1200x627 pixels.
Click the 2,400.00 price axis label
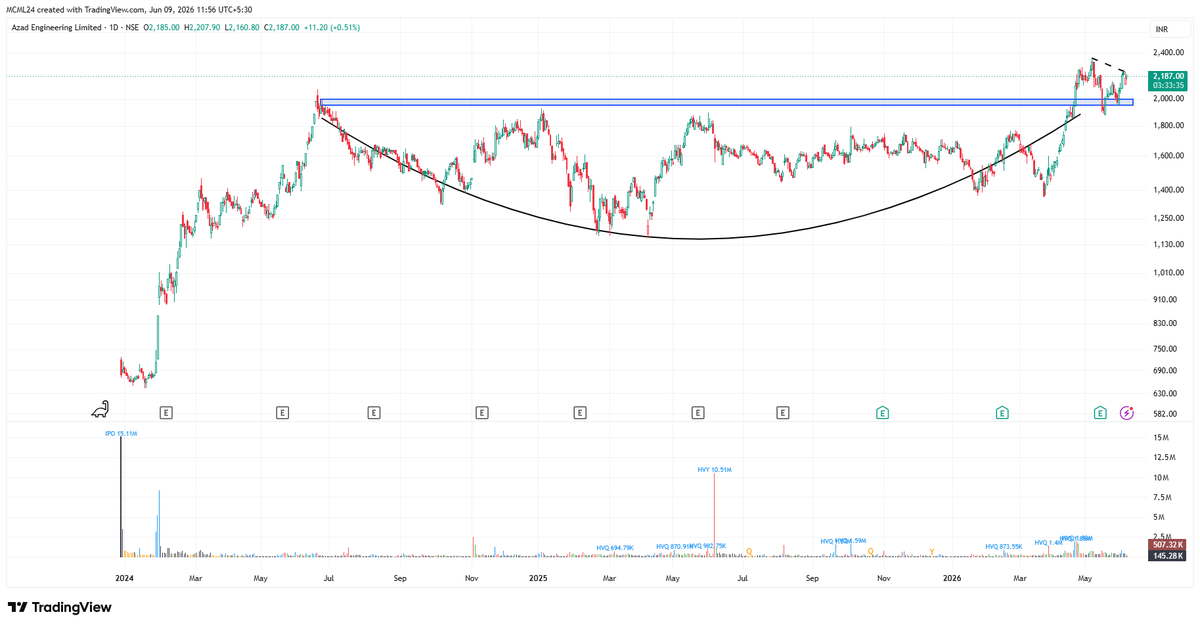(x=1167, y=52)
